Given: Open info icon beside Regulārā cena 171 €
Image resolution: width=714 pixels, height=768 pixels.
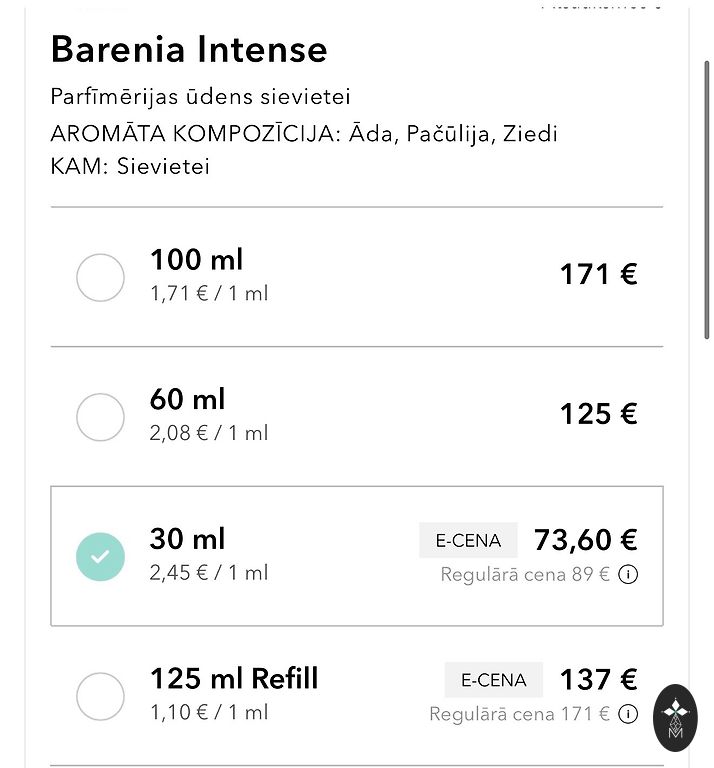Looking at the screenshot, I should coord(628,714).
